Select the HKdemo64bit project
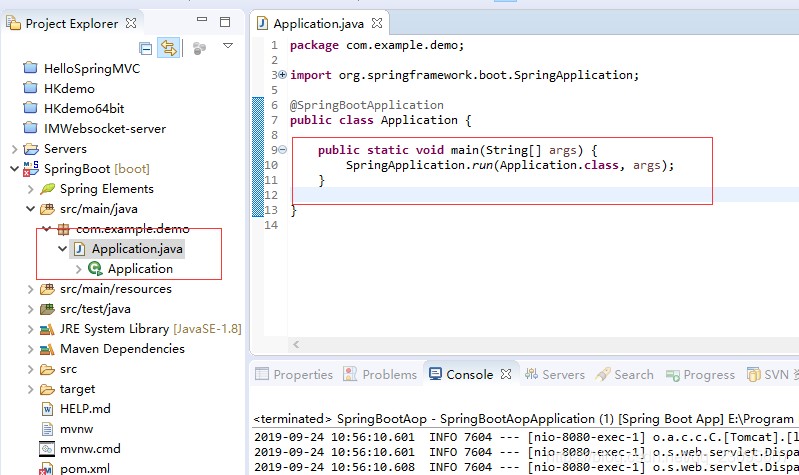The image size is (799, 475). point(84,109)
